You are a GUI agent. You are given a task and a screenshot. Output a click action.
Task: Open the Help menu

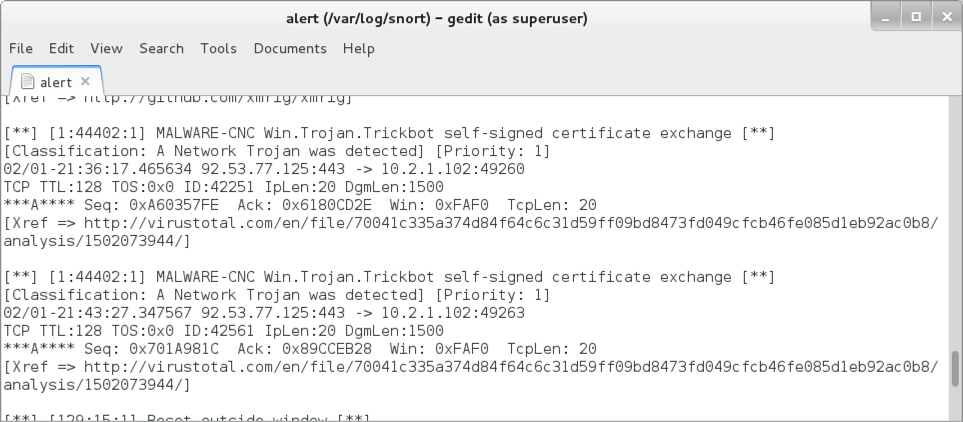pyautogui.click(x=359, y=49)
